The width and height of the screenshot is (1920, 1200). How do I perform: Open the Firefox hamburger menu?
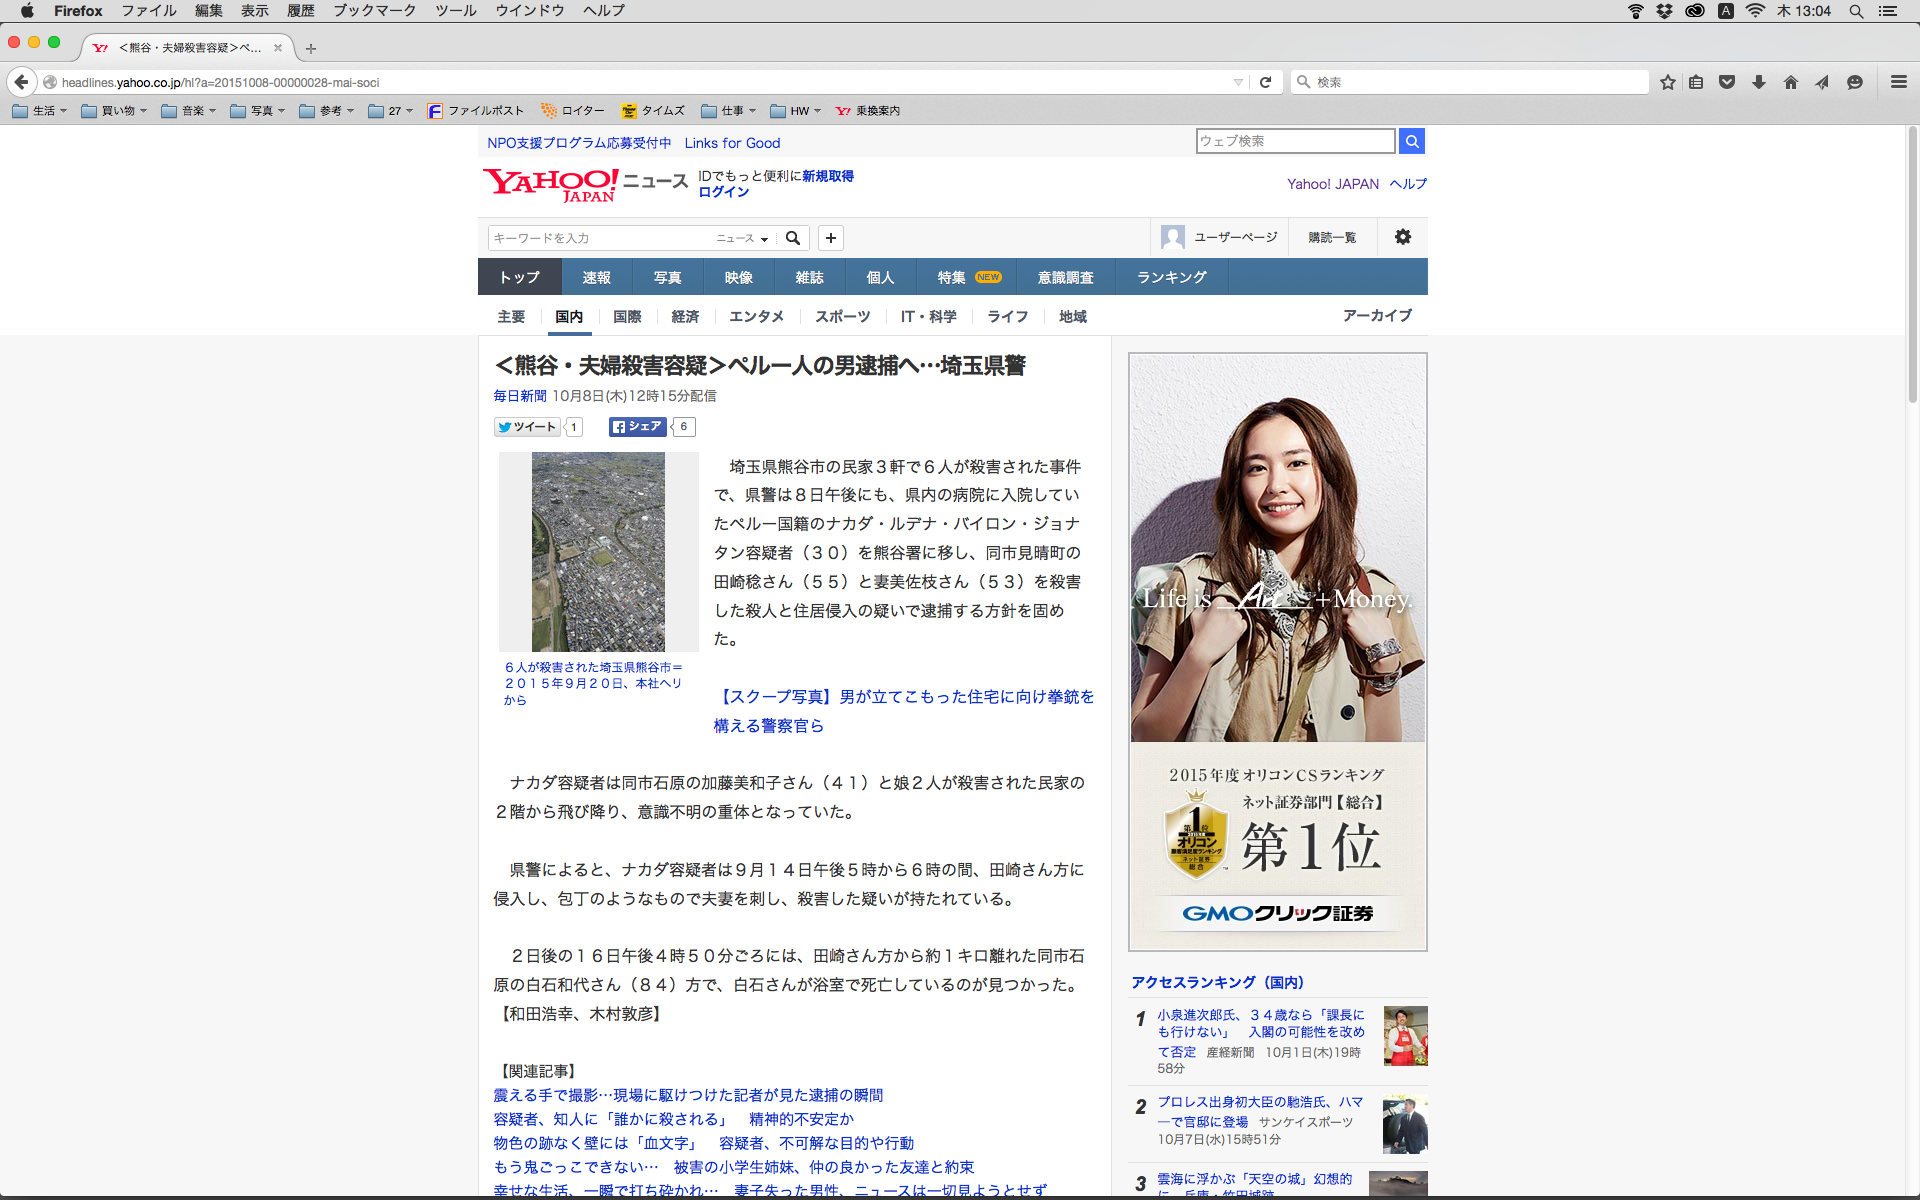[1898, 82]
